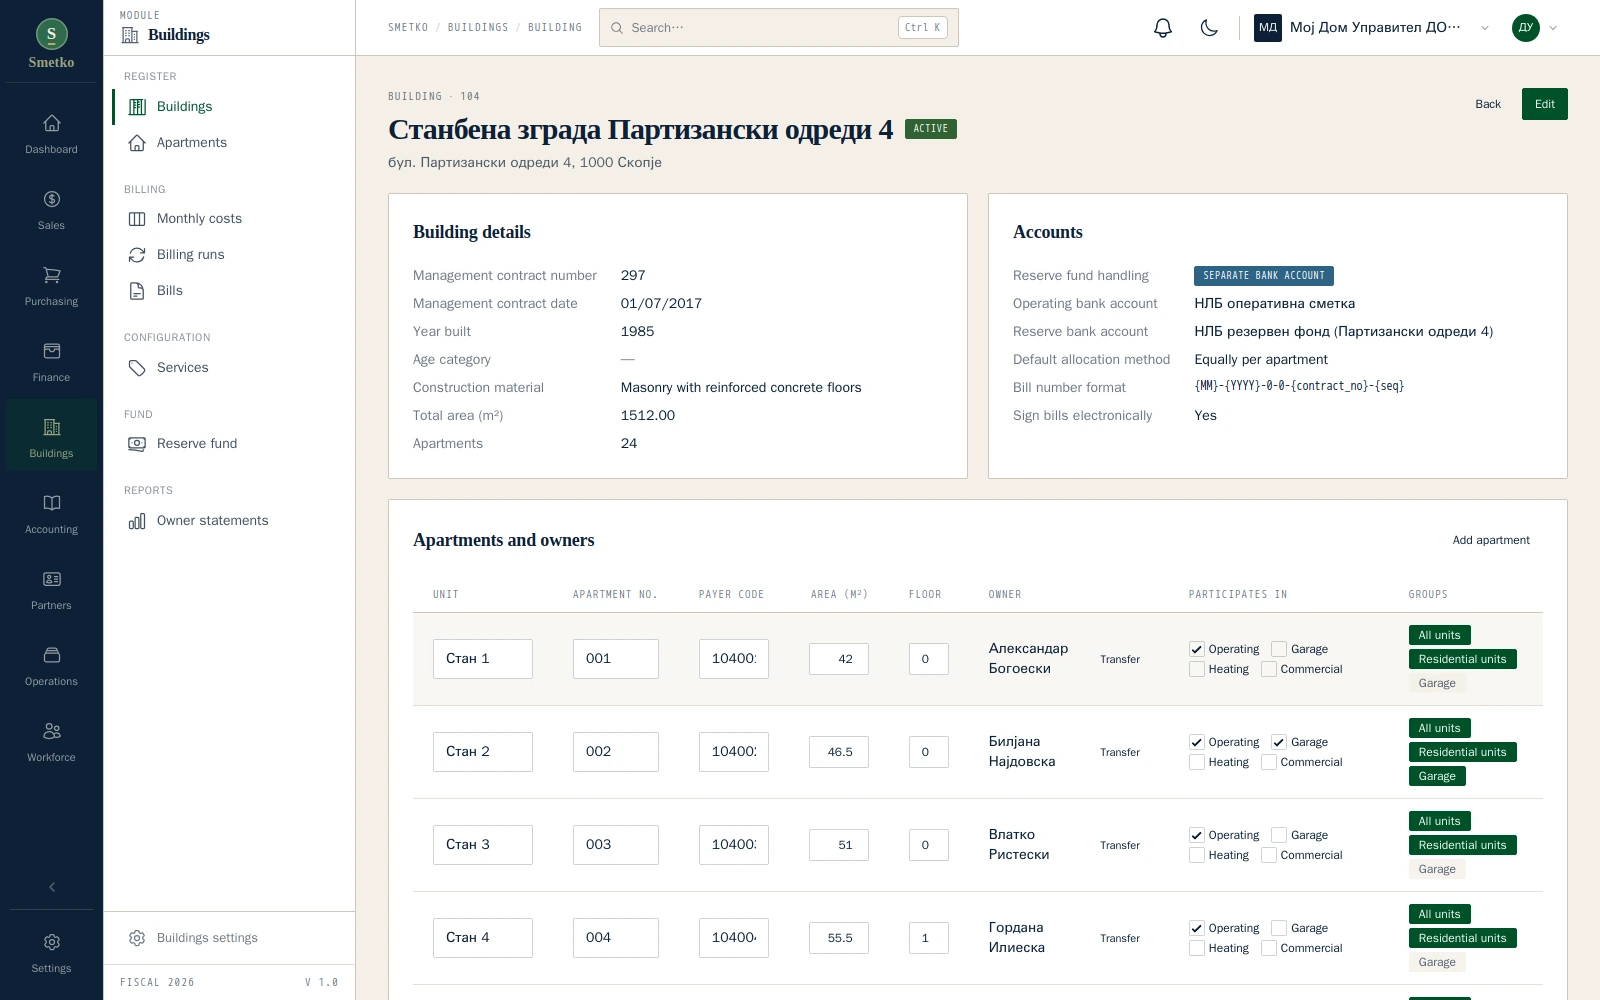
Task: Click the Стан 1 unit name field
Action: pos(483,659)
